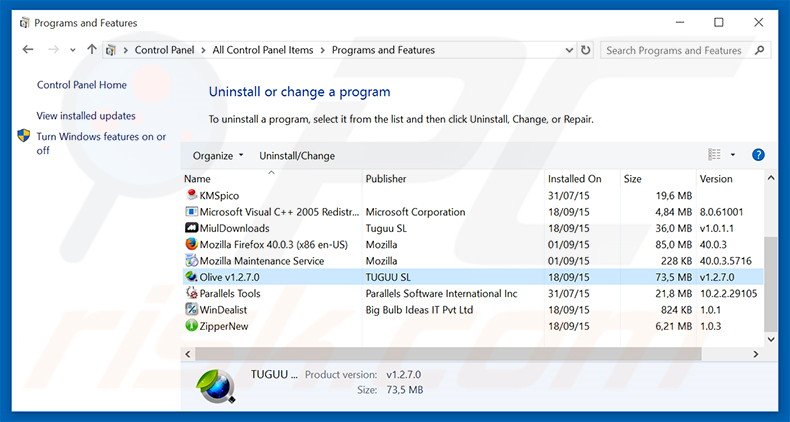This screenshot has height=422, width=790.
Task: Click the Parallels Tools icon
Action: pos(191,293)
